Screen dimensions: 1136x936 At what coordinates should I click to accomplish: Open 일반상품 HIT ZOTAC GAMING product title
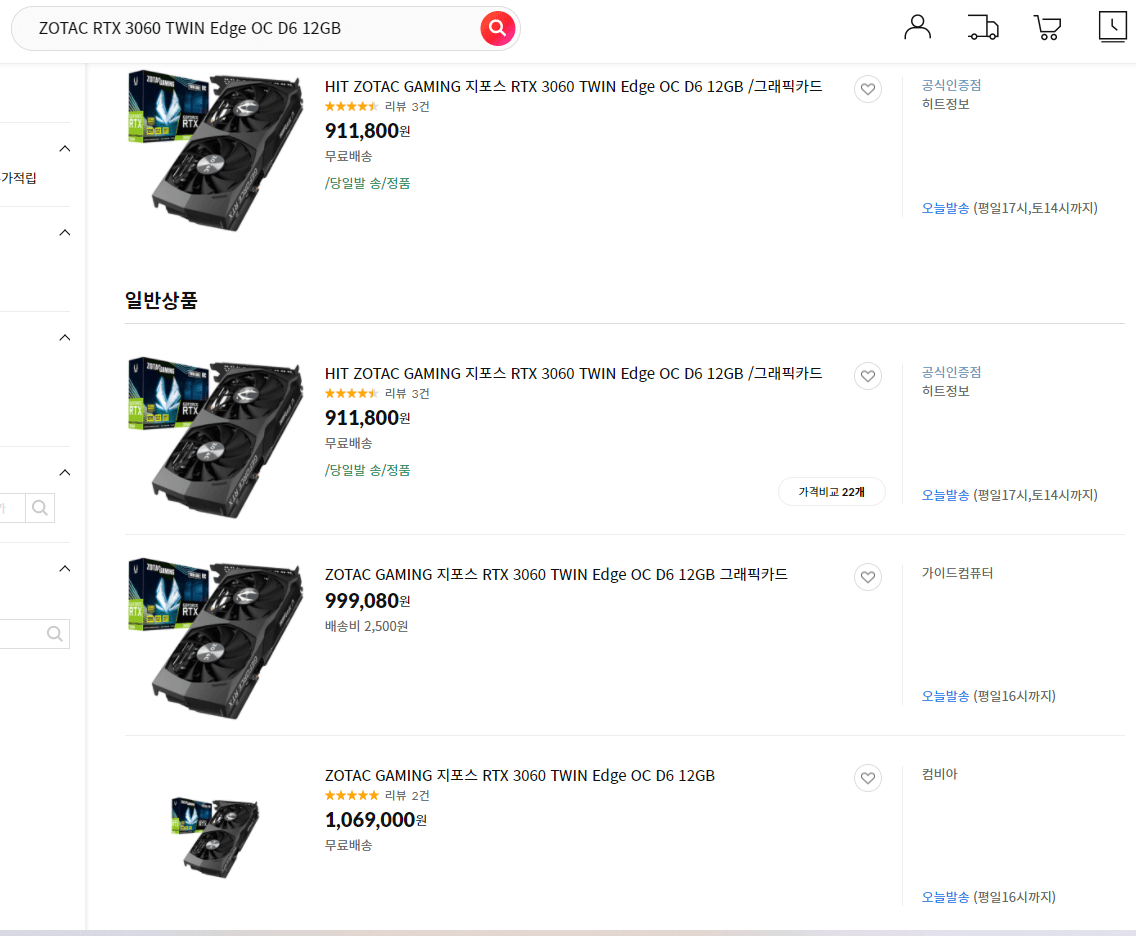coord(573,373)
